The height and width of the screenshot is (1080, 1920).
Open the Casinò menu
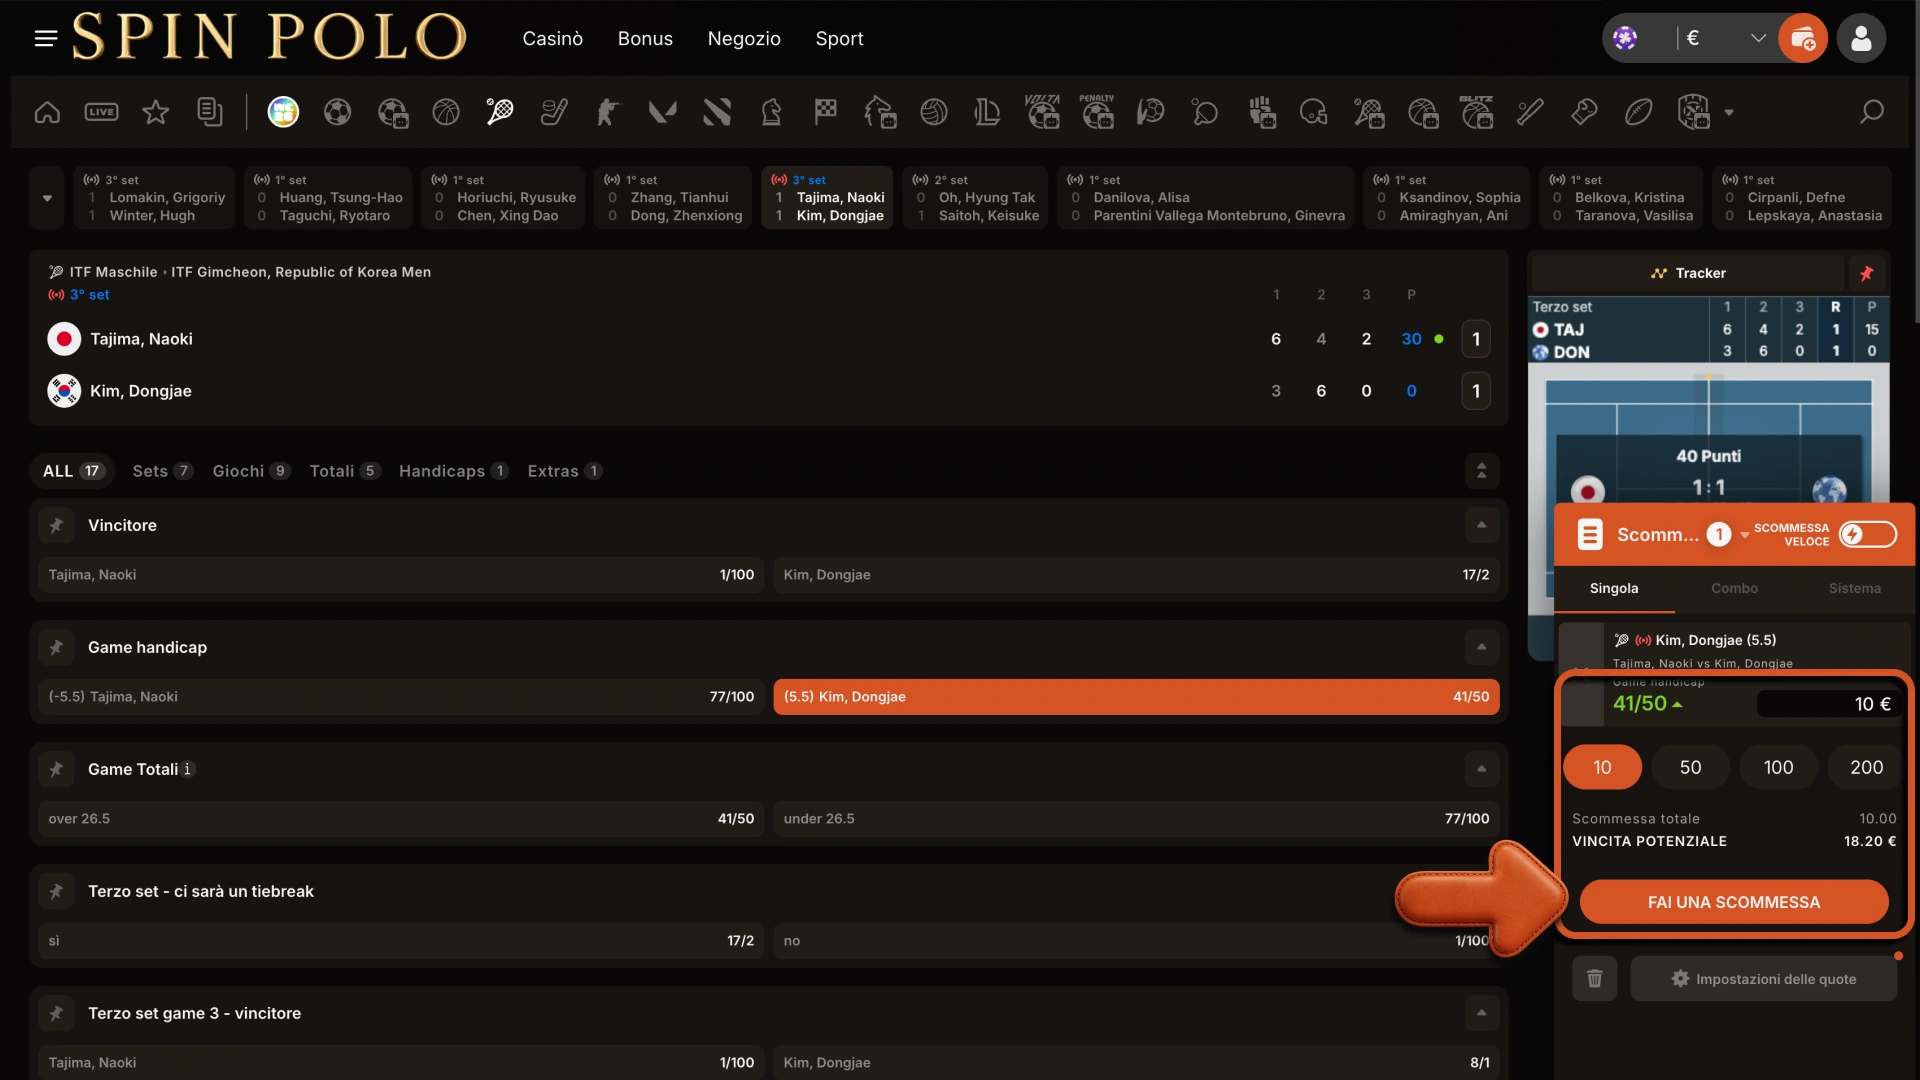pos(552,38)
